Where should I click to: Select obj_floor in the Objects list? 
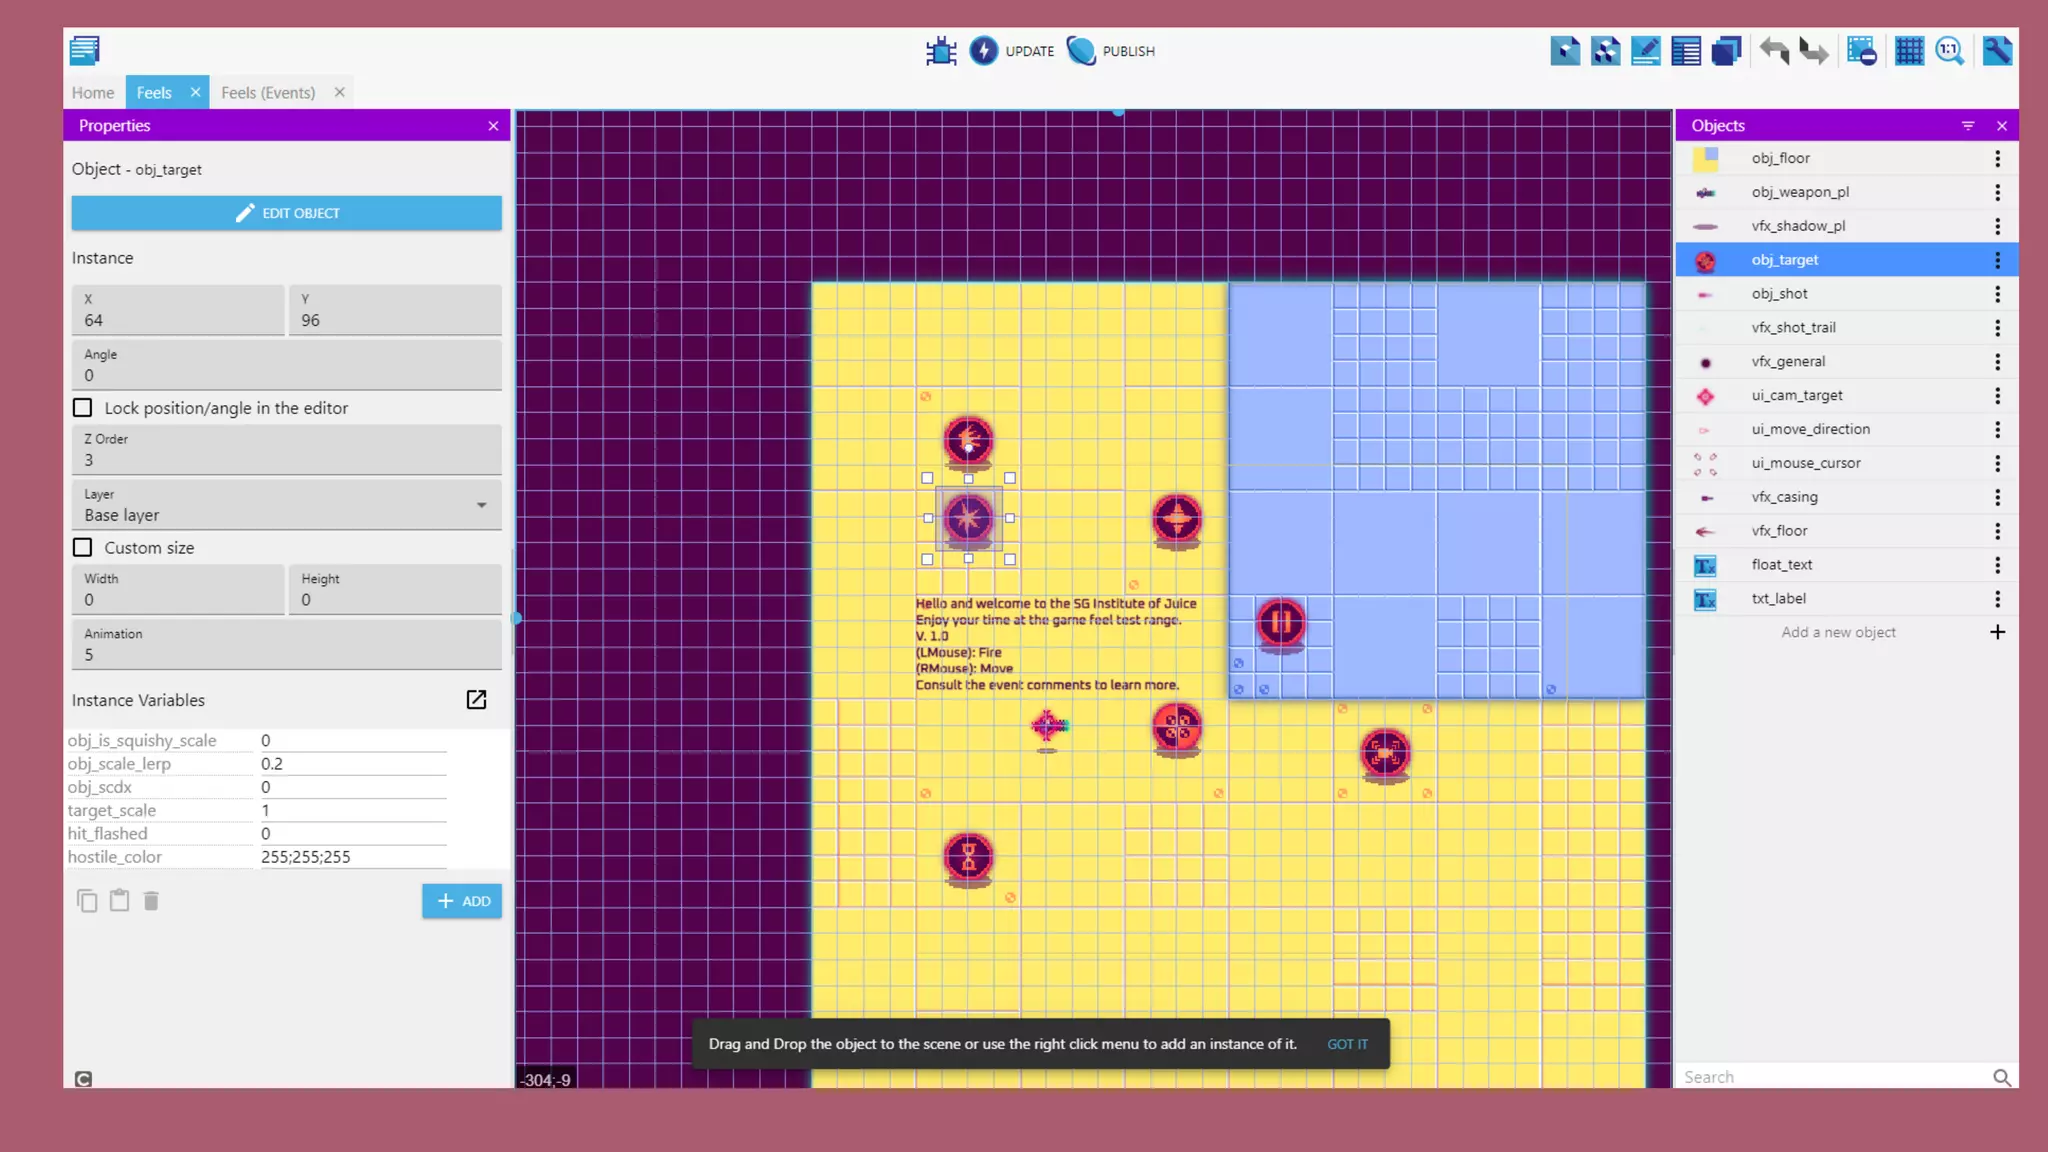[x=1780, y=158]
